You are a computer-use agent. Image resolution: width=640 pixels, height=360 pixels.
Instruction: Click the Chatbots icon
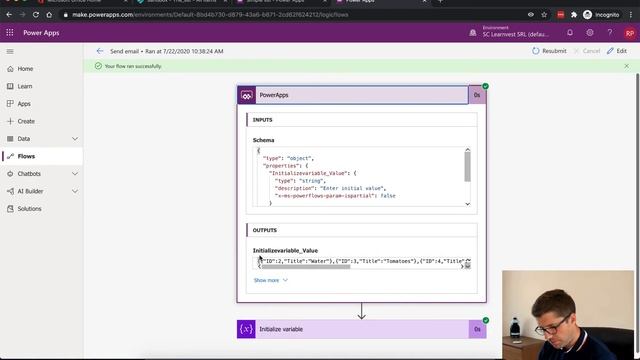click(10, 174)
